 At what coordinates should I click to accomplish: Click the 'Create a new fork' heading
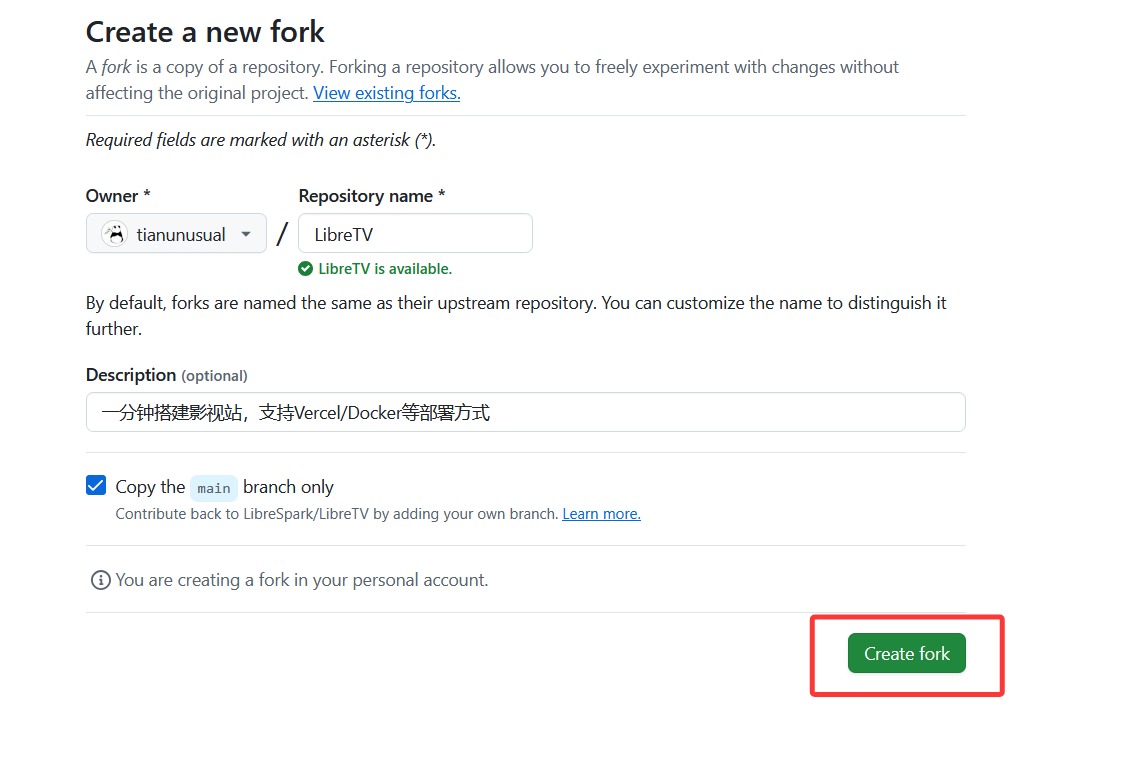click(x=205, y=32)
